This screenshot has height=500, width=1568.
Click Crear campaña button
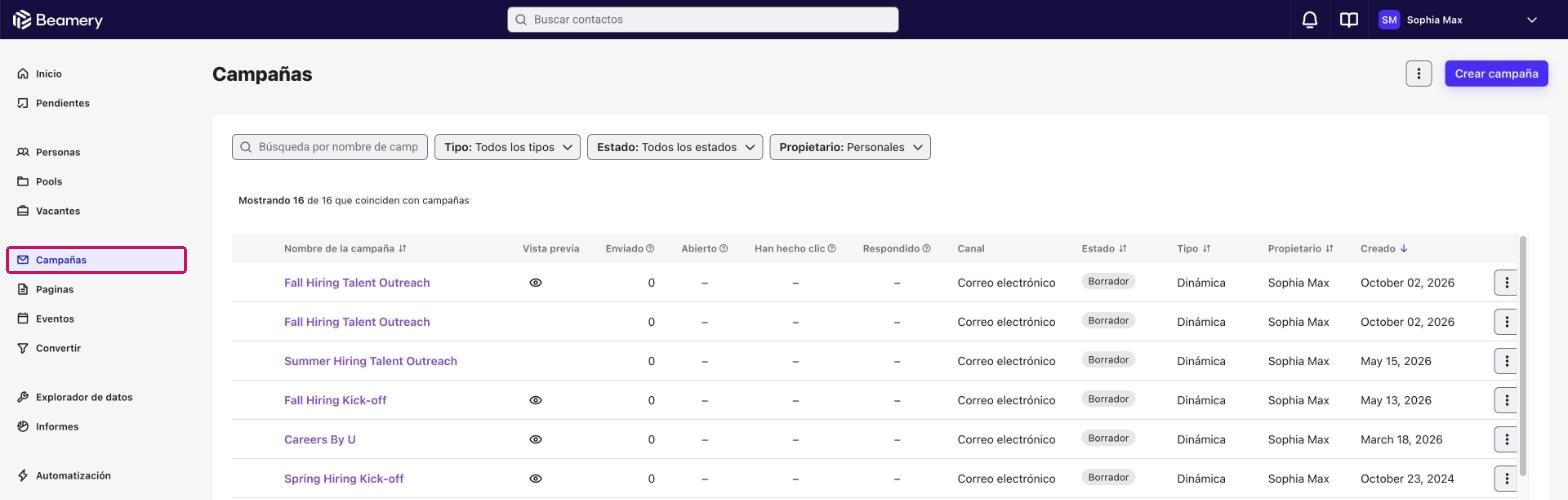tap(1496, 73)
